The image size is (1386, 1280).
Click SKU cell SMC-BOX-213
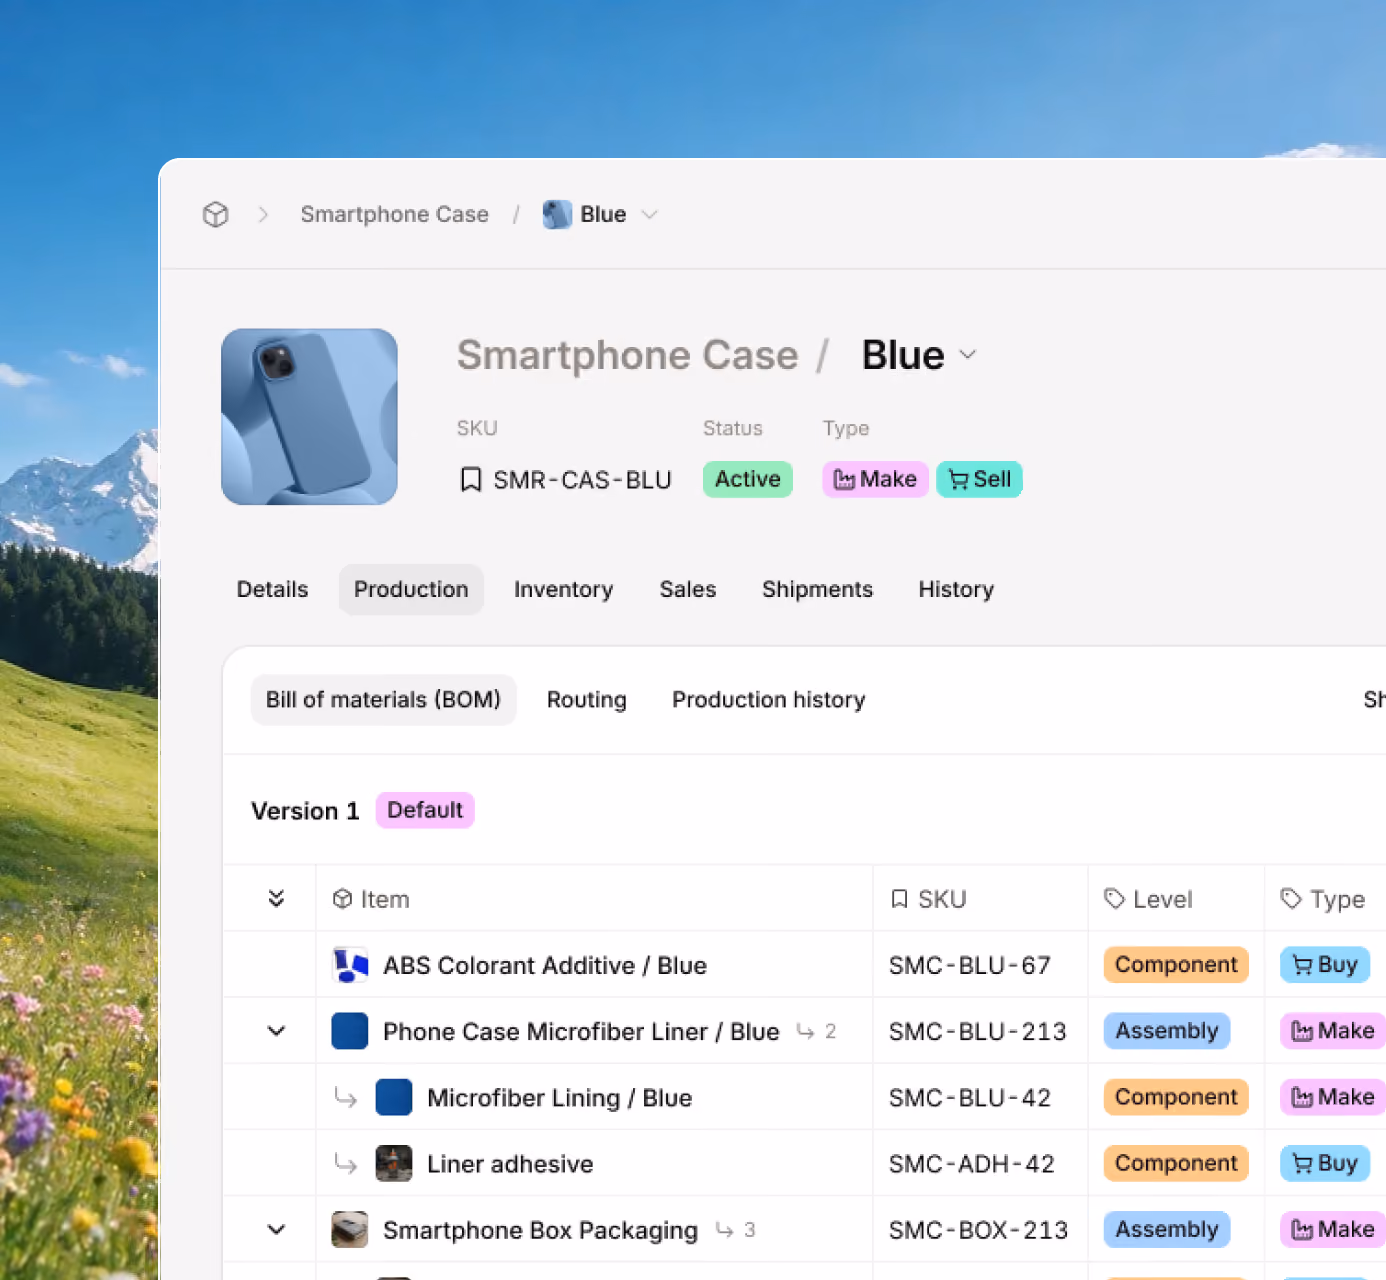point(979,1229)
